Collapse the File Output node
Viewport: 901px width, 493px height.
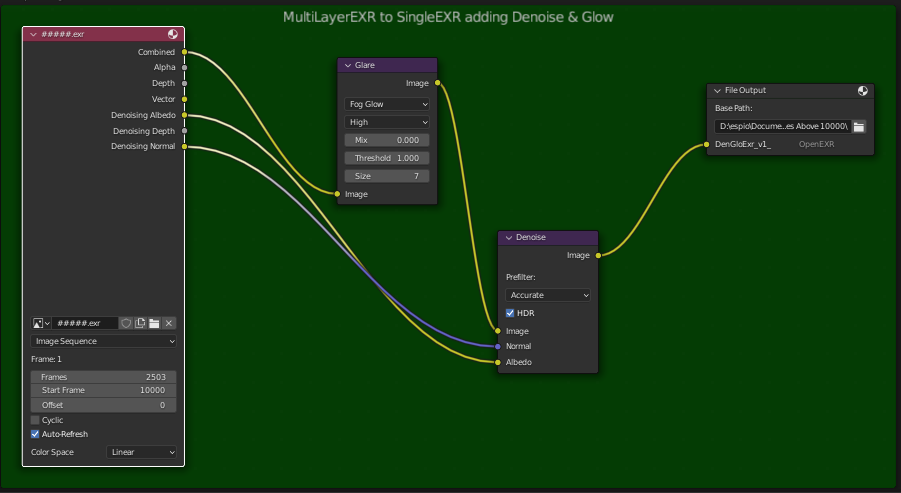[717, 91]
